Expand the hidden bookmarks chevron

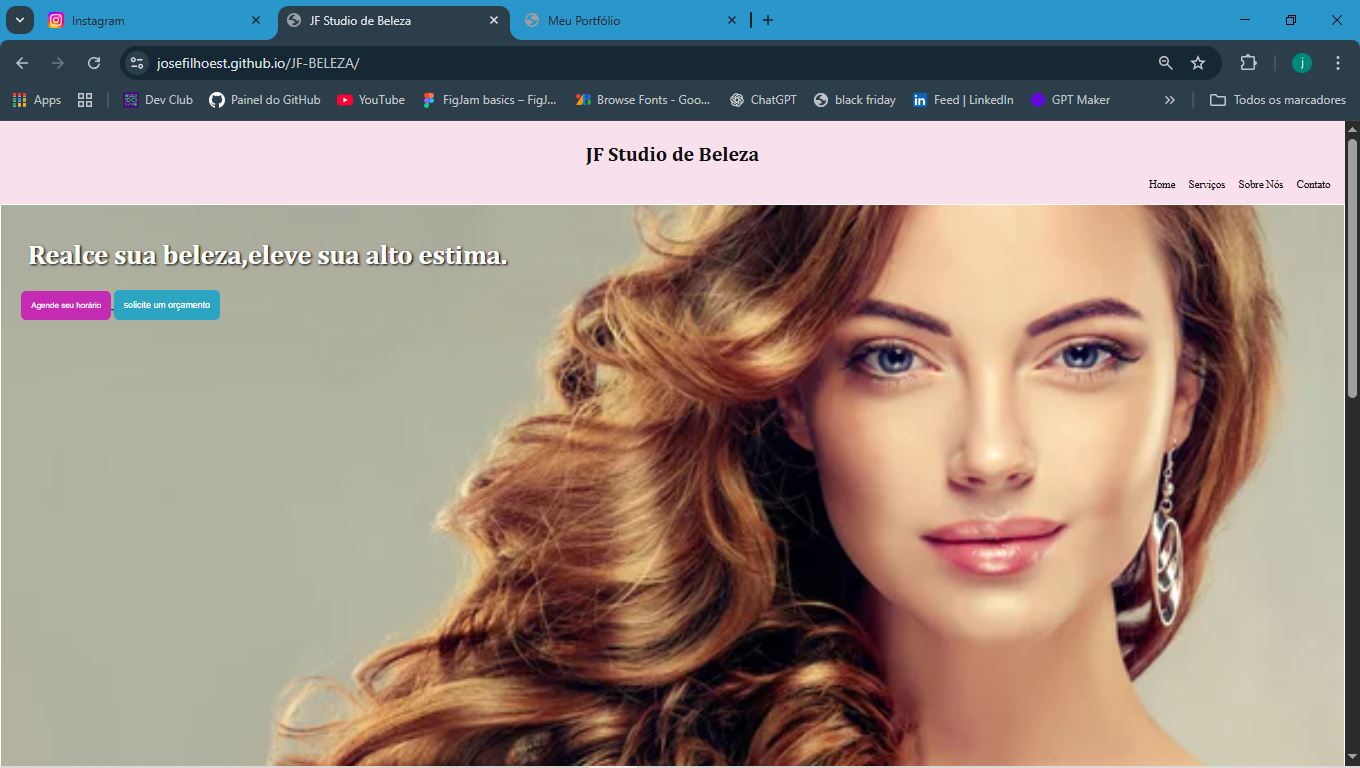click(x=1170, y=100)
